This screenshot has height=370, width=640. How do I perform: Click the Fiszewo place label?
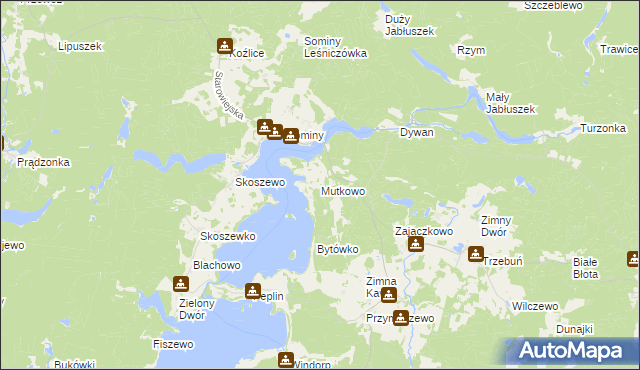[173, 344]
